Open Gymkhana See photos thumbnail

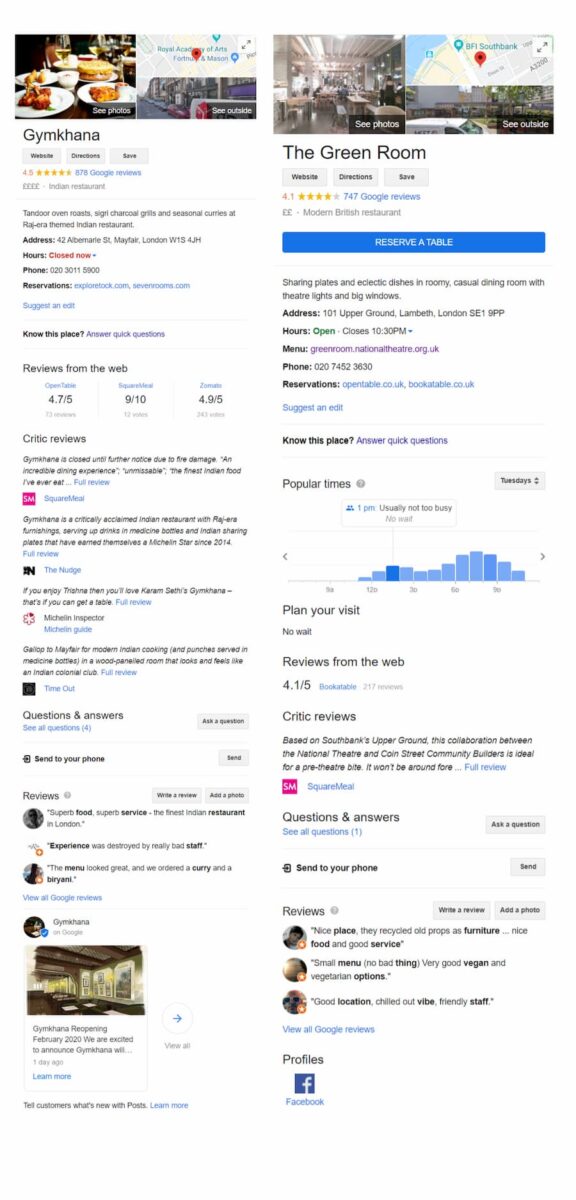click(75, 77)
